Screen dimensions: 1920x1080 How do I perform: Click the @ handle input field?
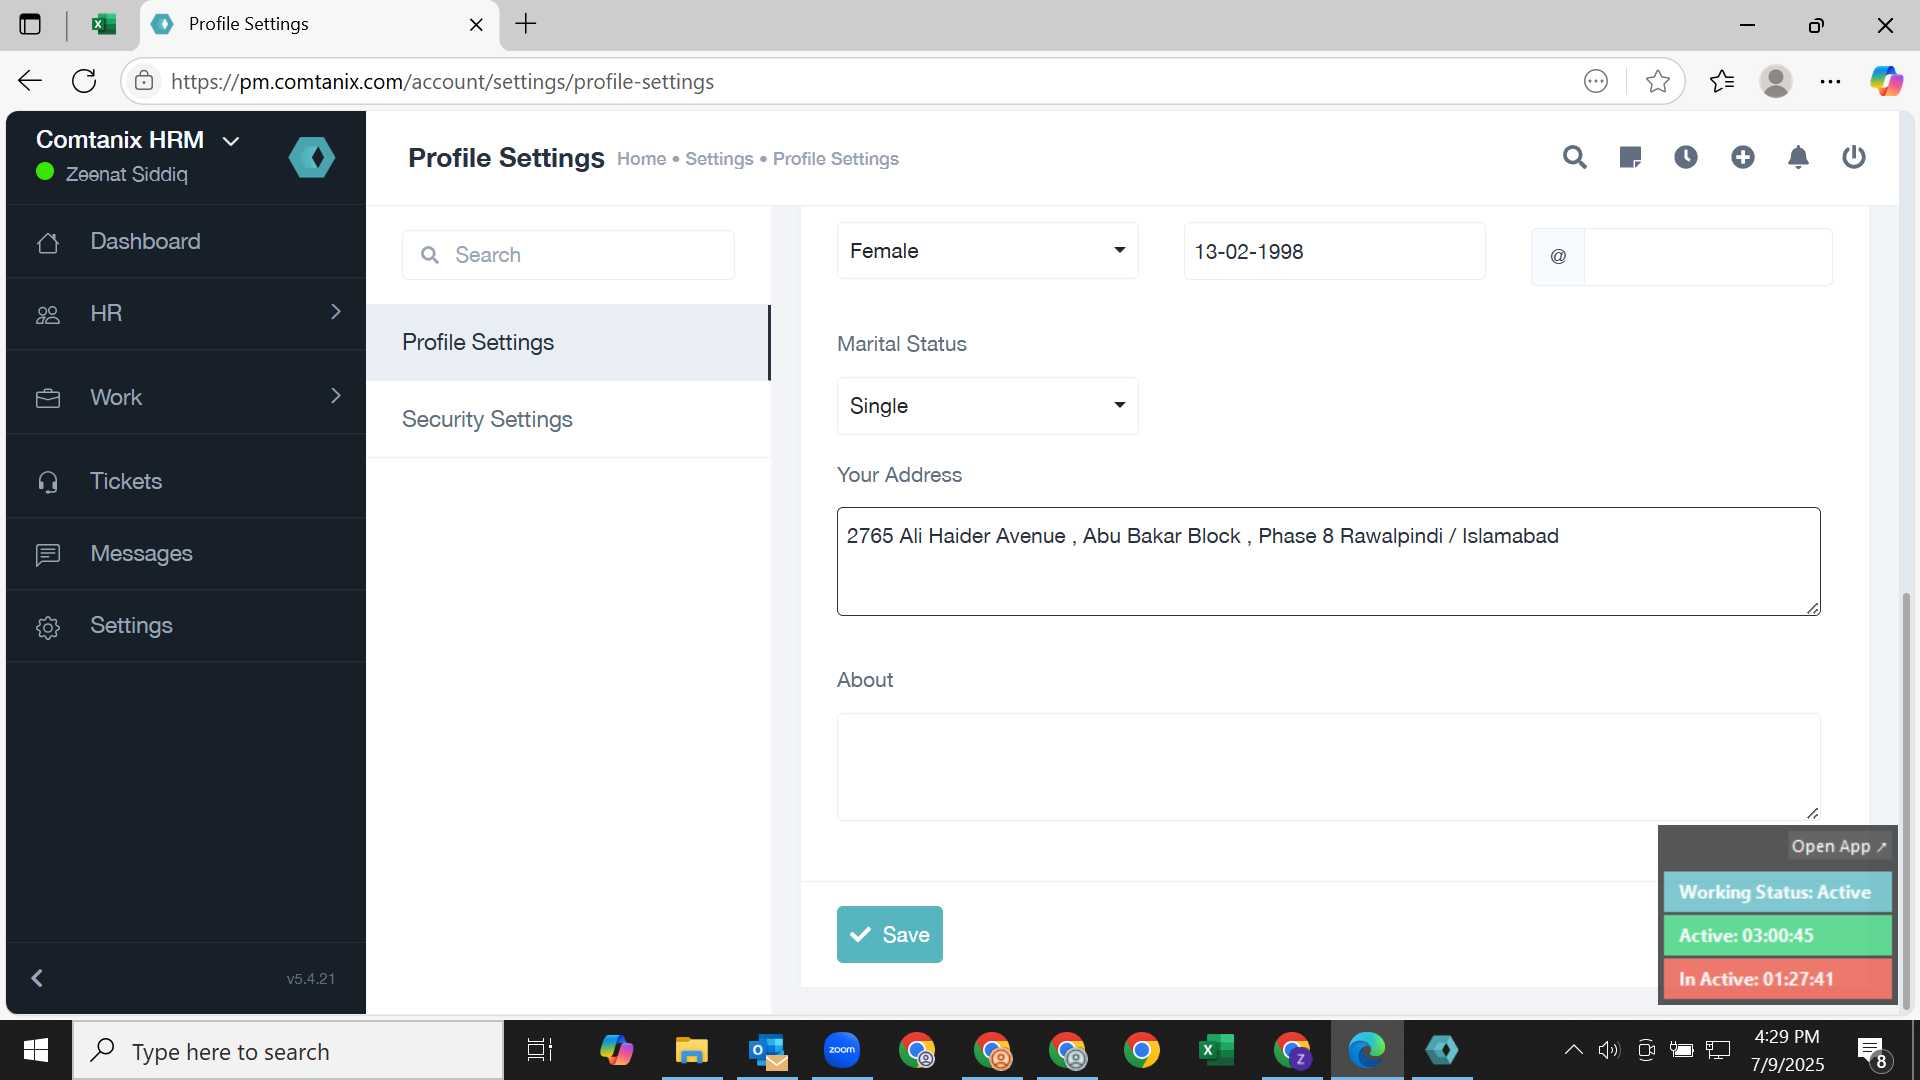1707,256
